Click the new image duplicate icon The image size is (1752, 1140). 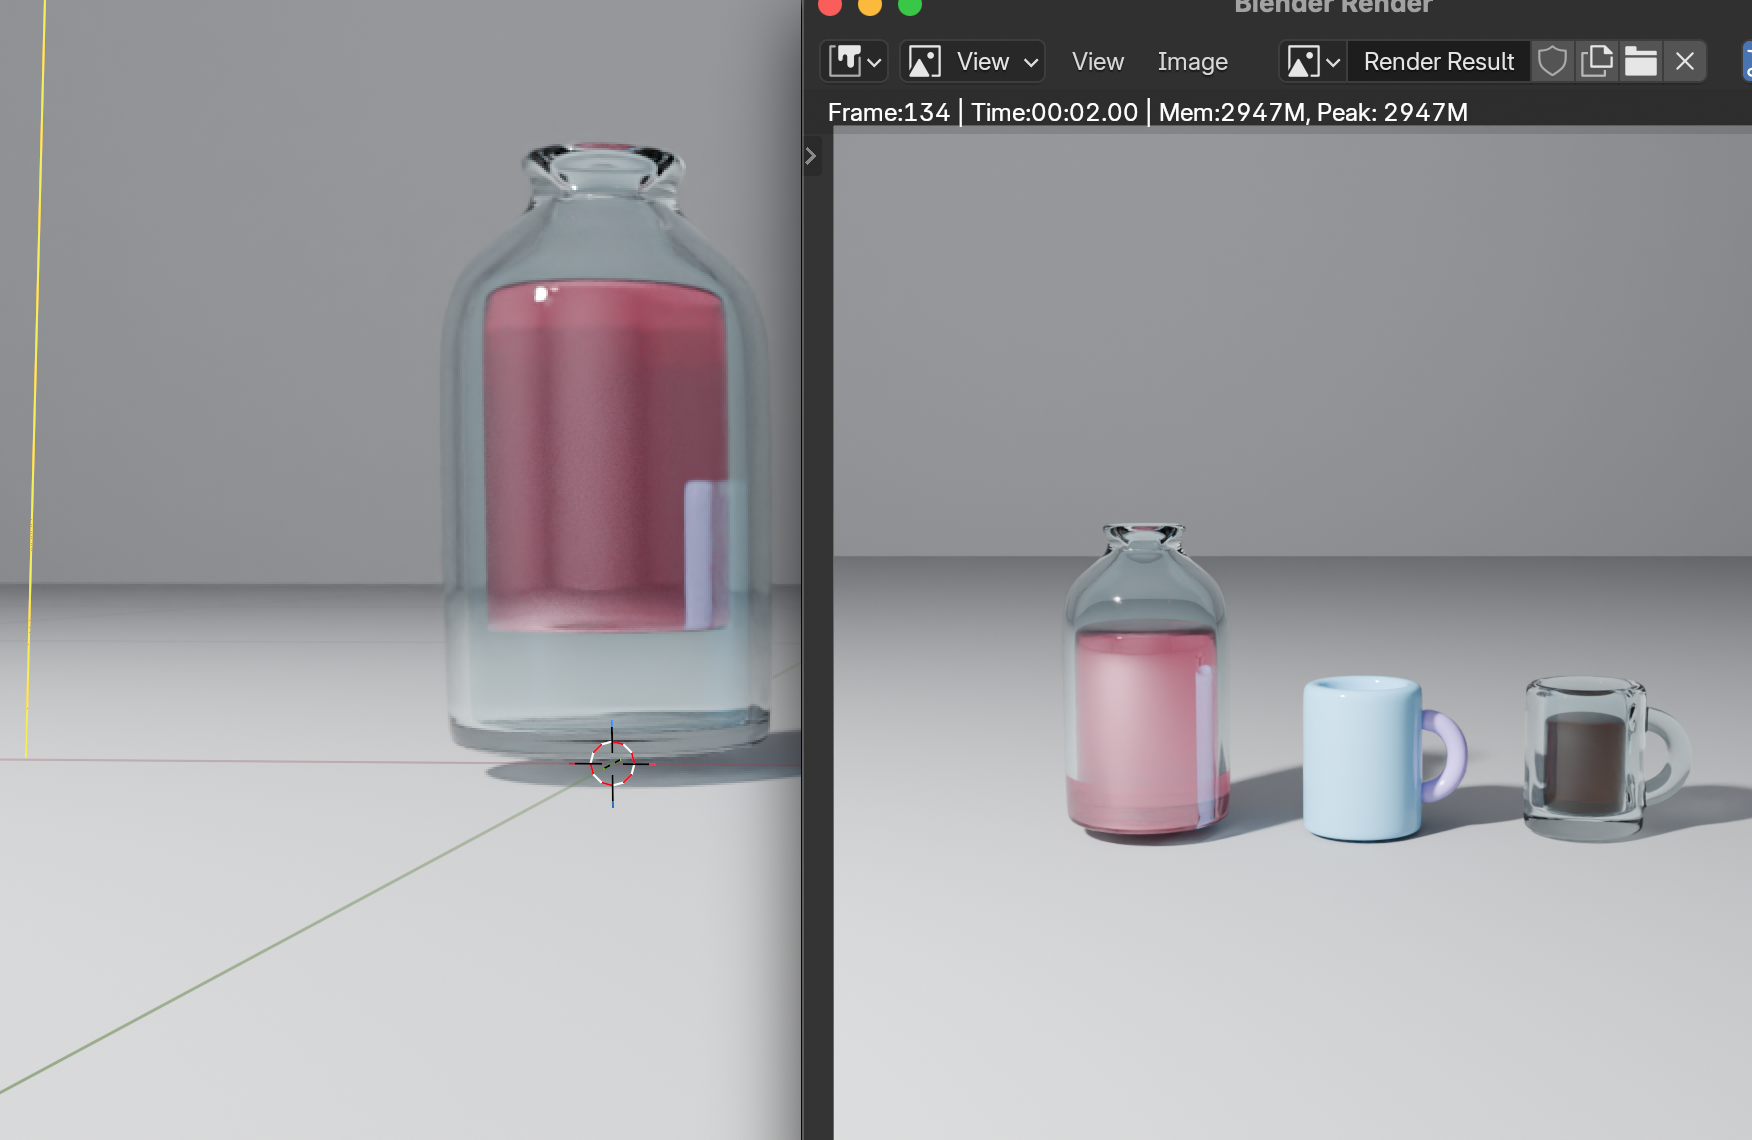pyautogui.click(x=1597, y=62)
